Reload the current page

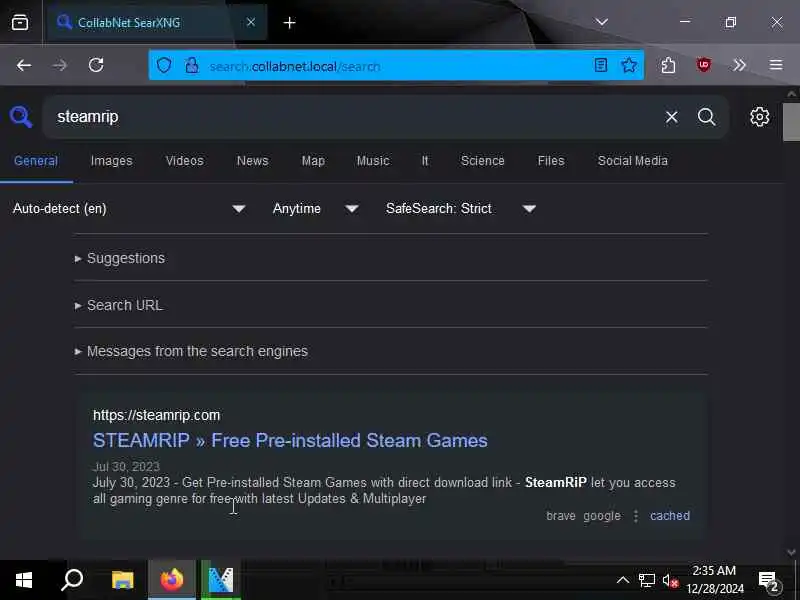pos(96,65)
